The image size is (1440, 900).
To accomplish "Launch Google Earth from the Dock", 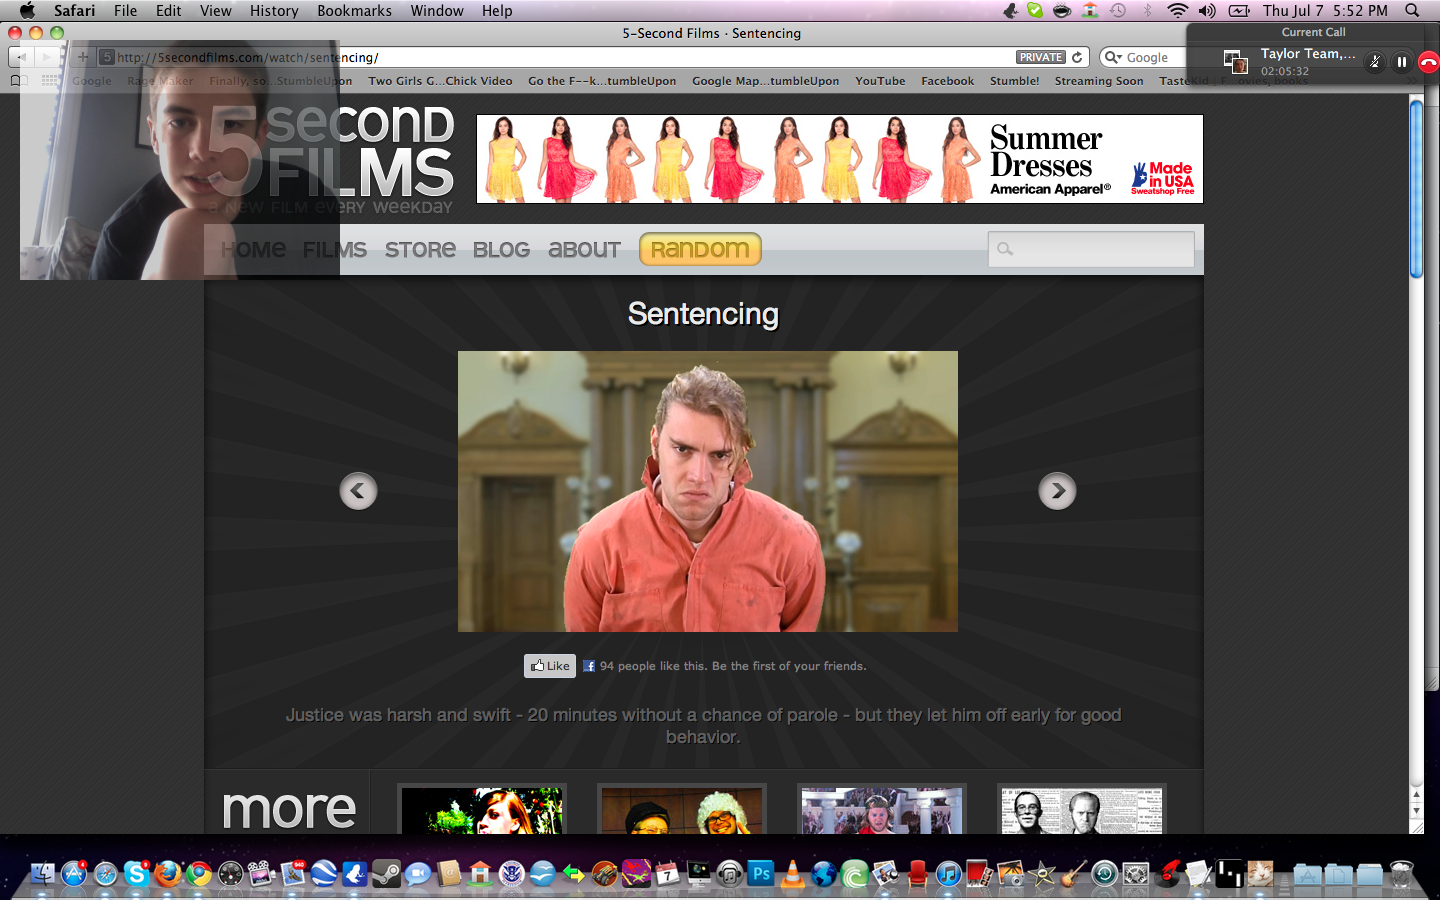I will pos(323,873).
